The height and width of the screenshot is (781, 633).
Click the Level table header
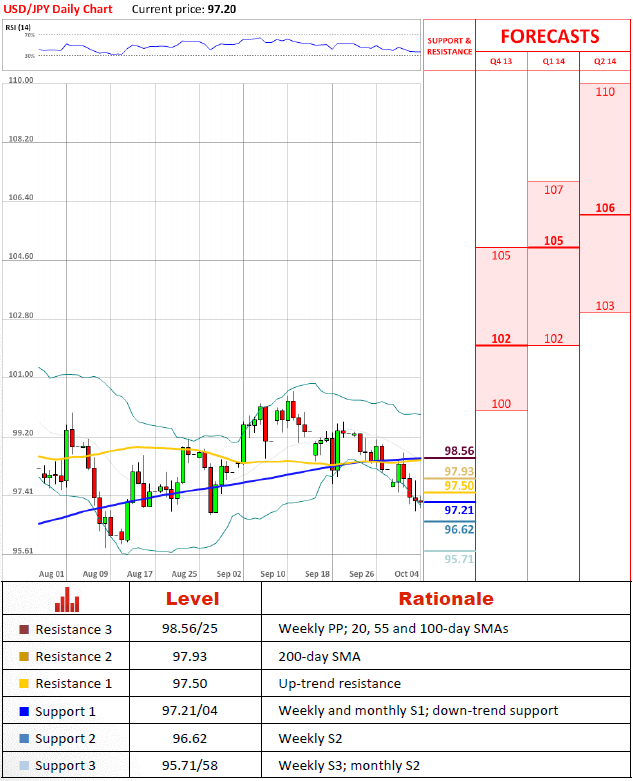coord(192,599)
